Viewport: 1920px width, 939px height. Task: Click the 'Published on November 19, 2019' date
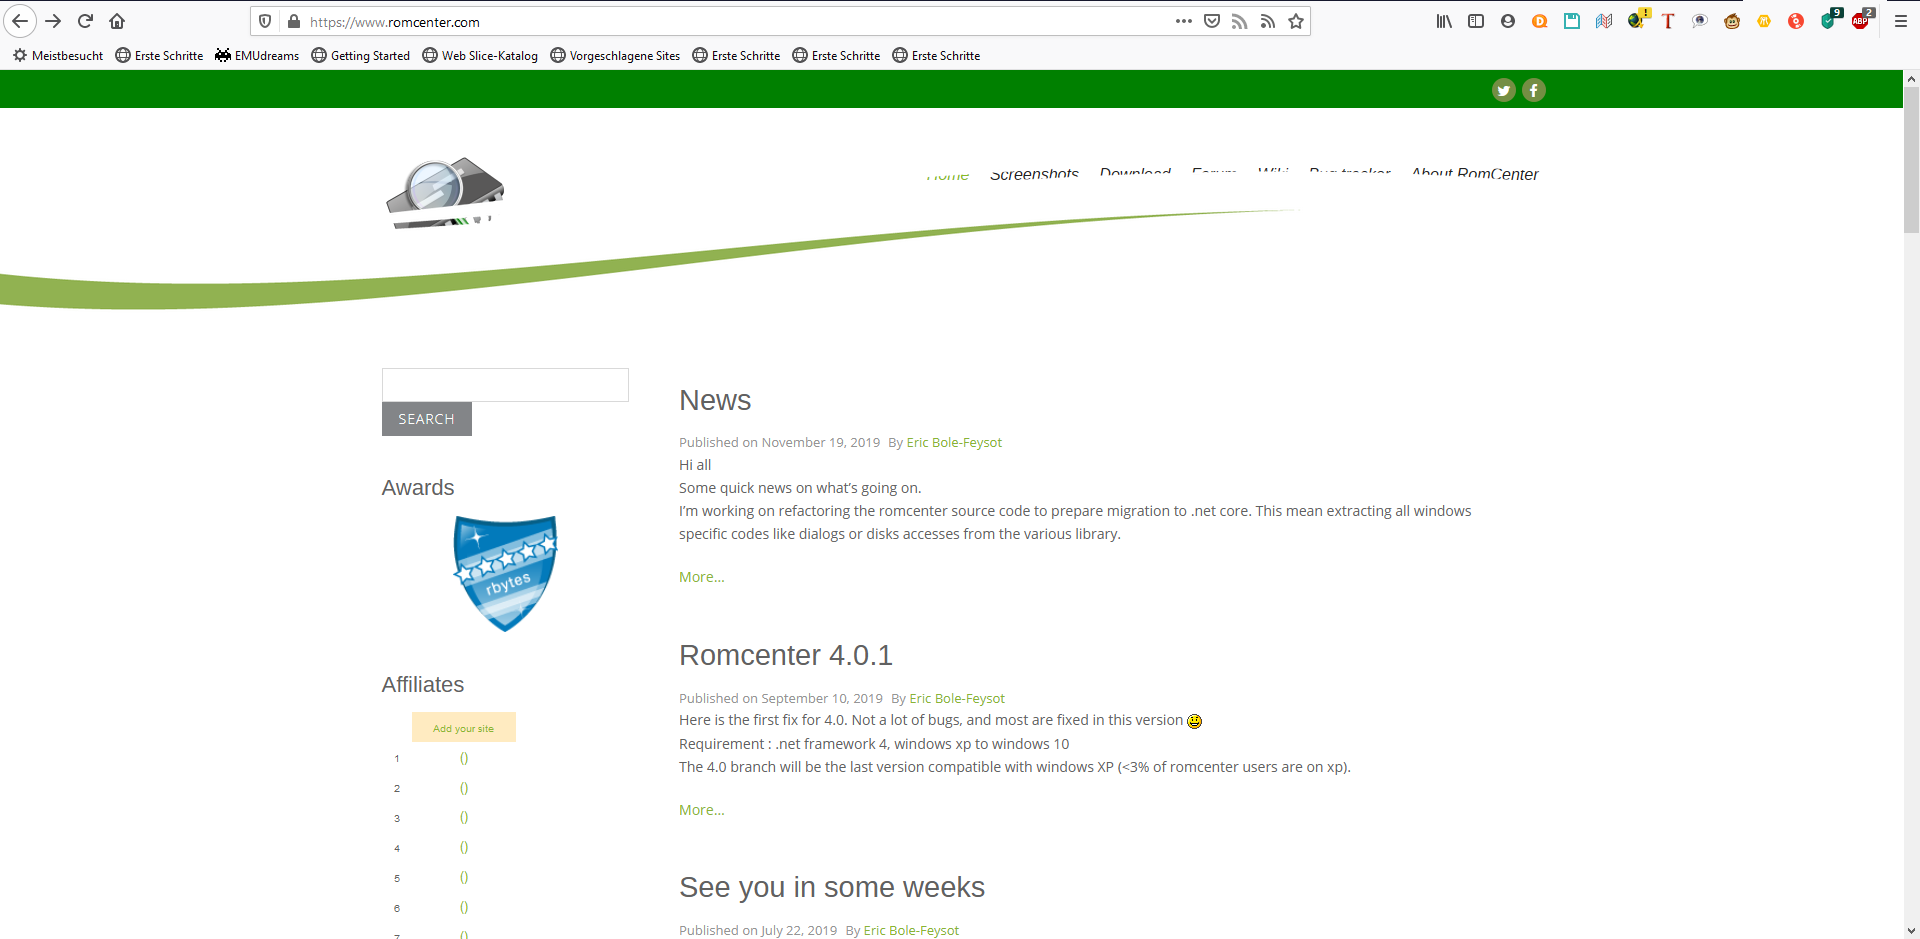pyautogui.click(x=780, y=442)
